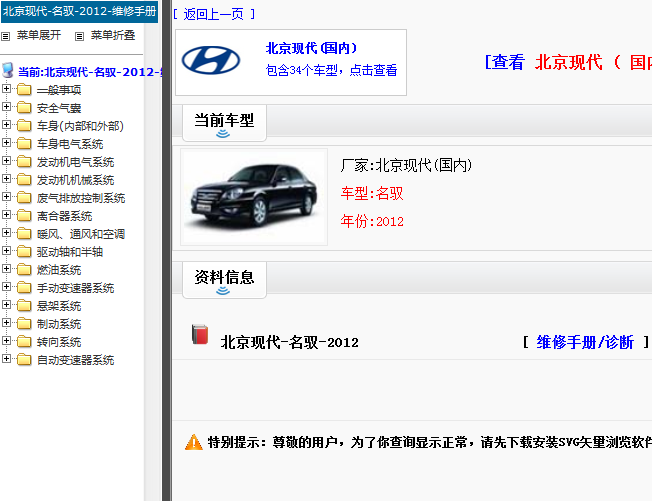Click the folder icon for 离合器系统

(x=24, y=216)
